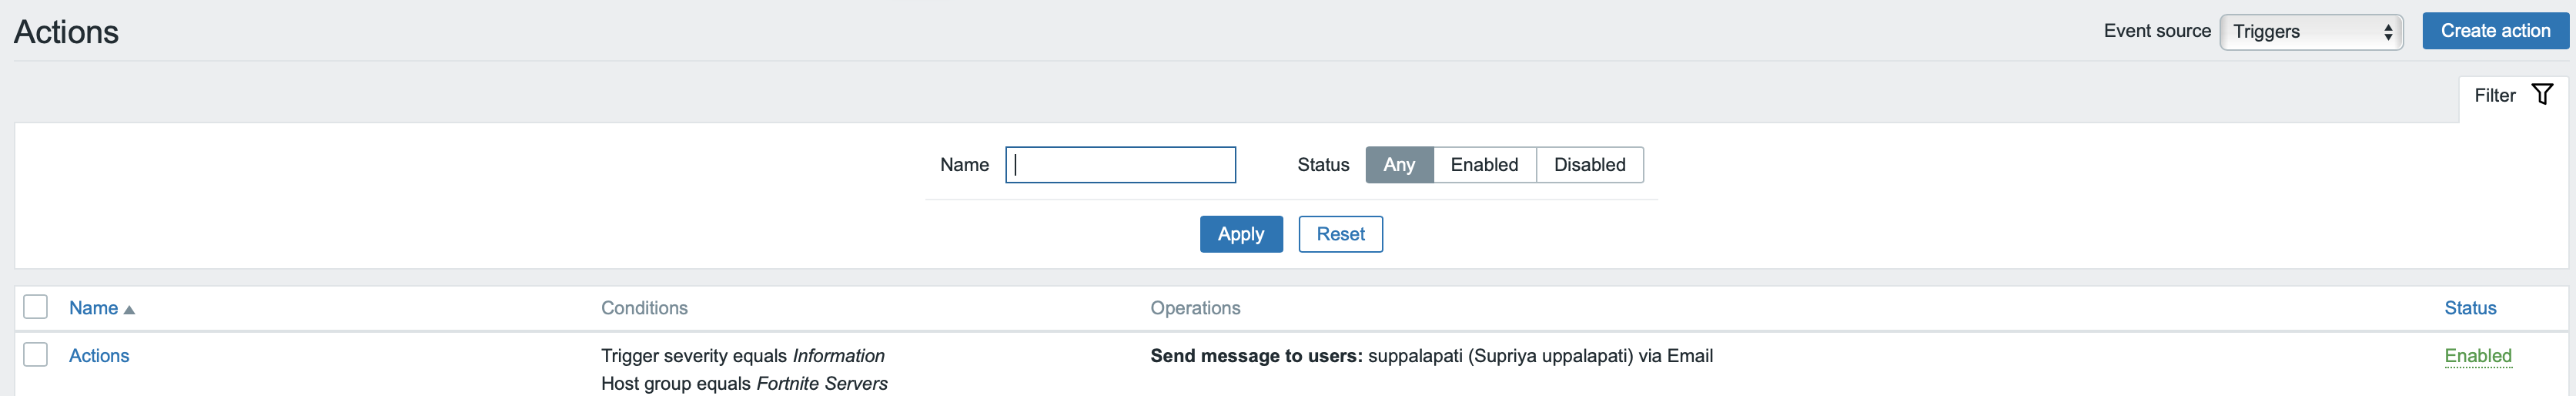
Task: Click the Event source dropdown arrows
Action: tap(2388, 32)
